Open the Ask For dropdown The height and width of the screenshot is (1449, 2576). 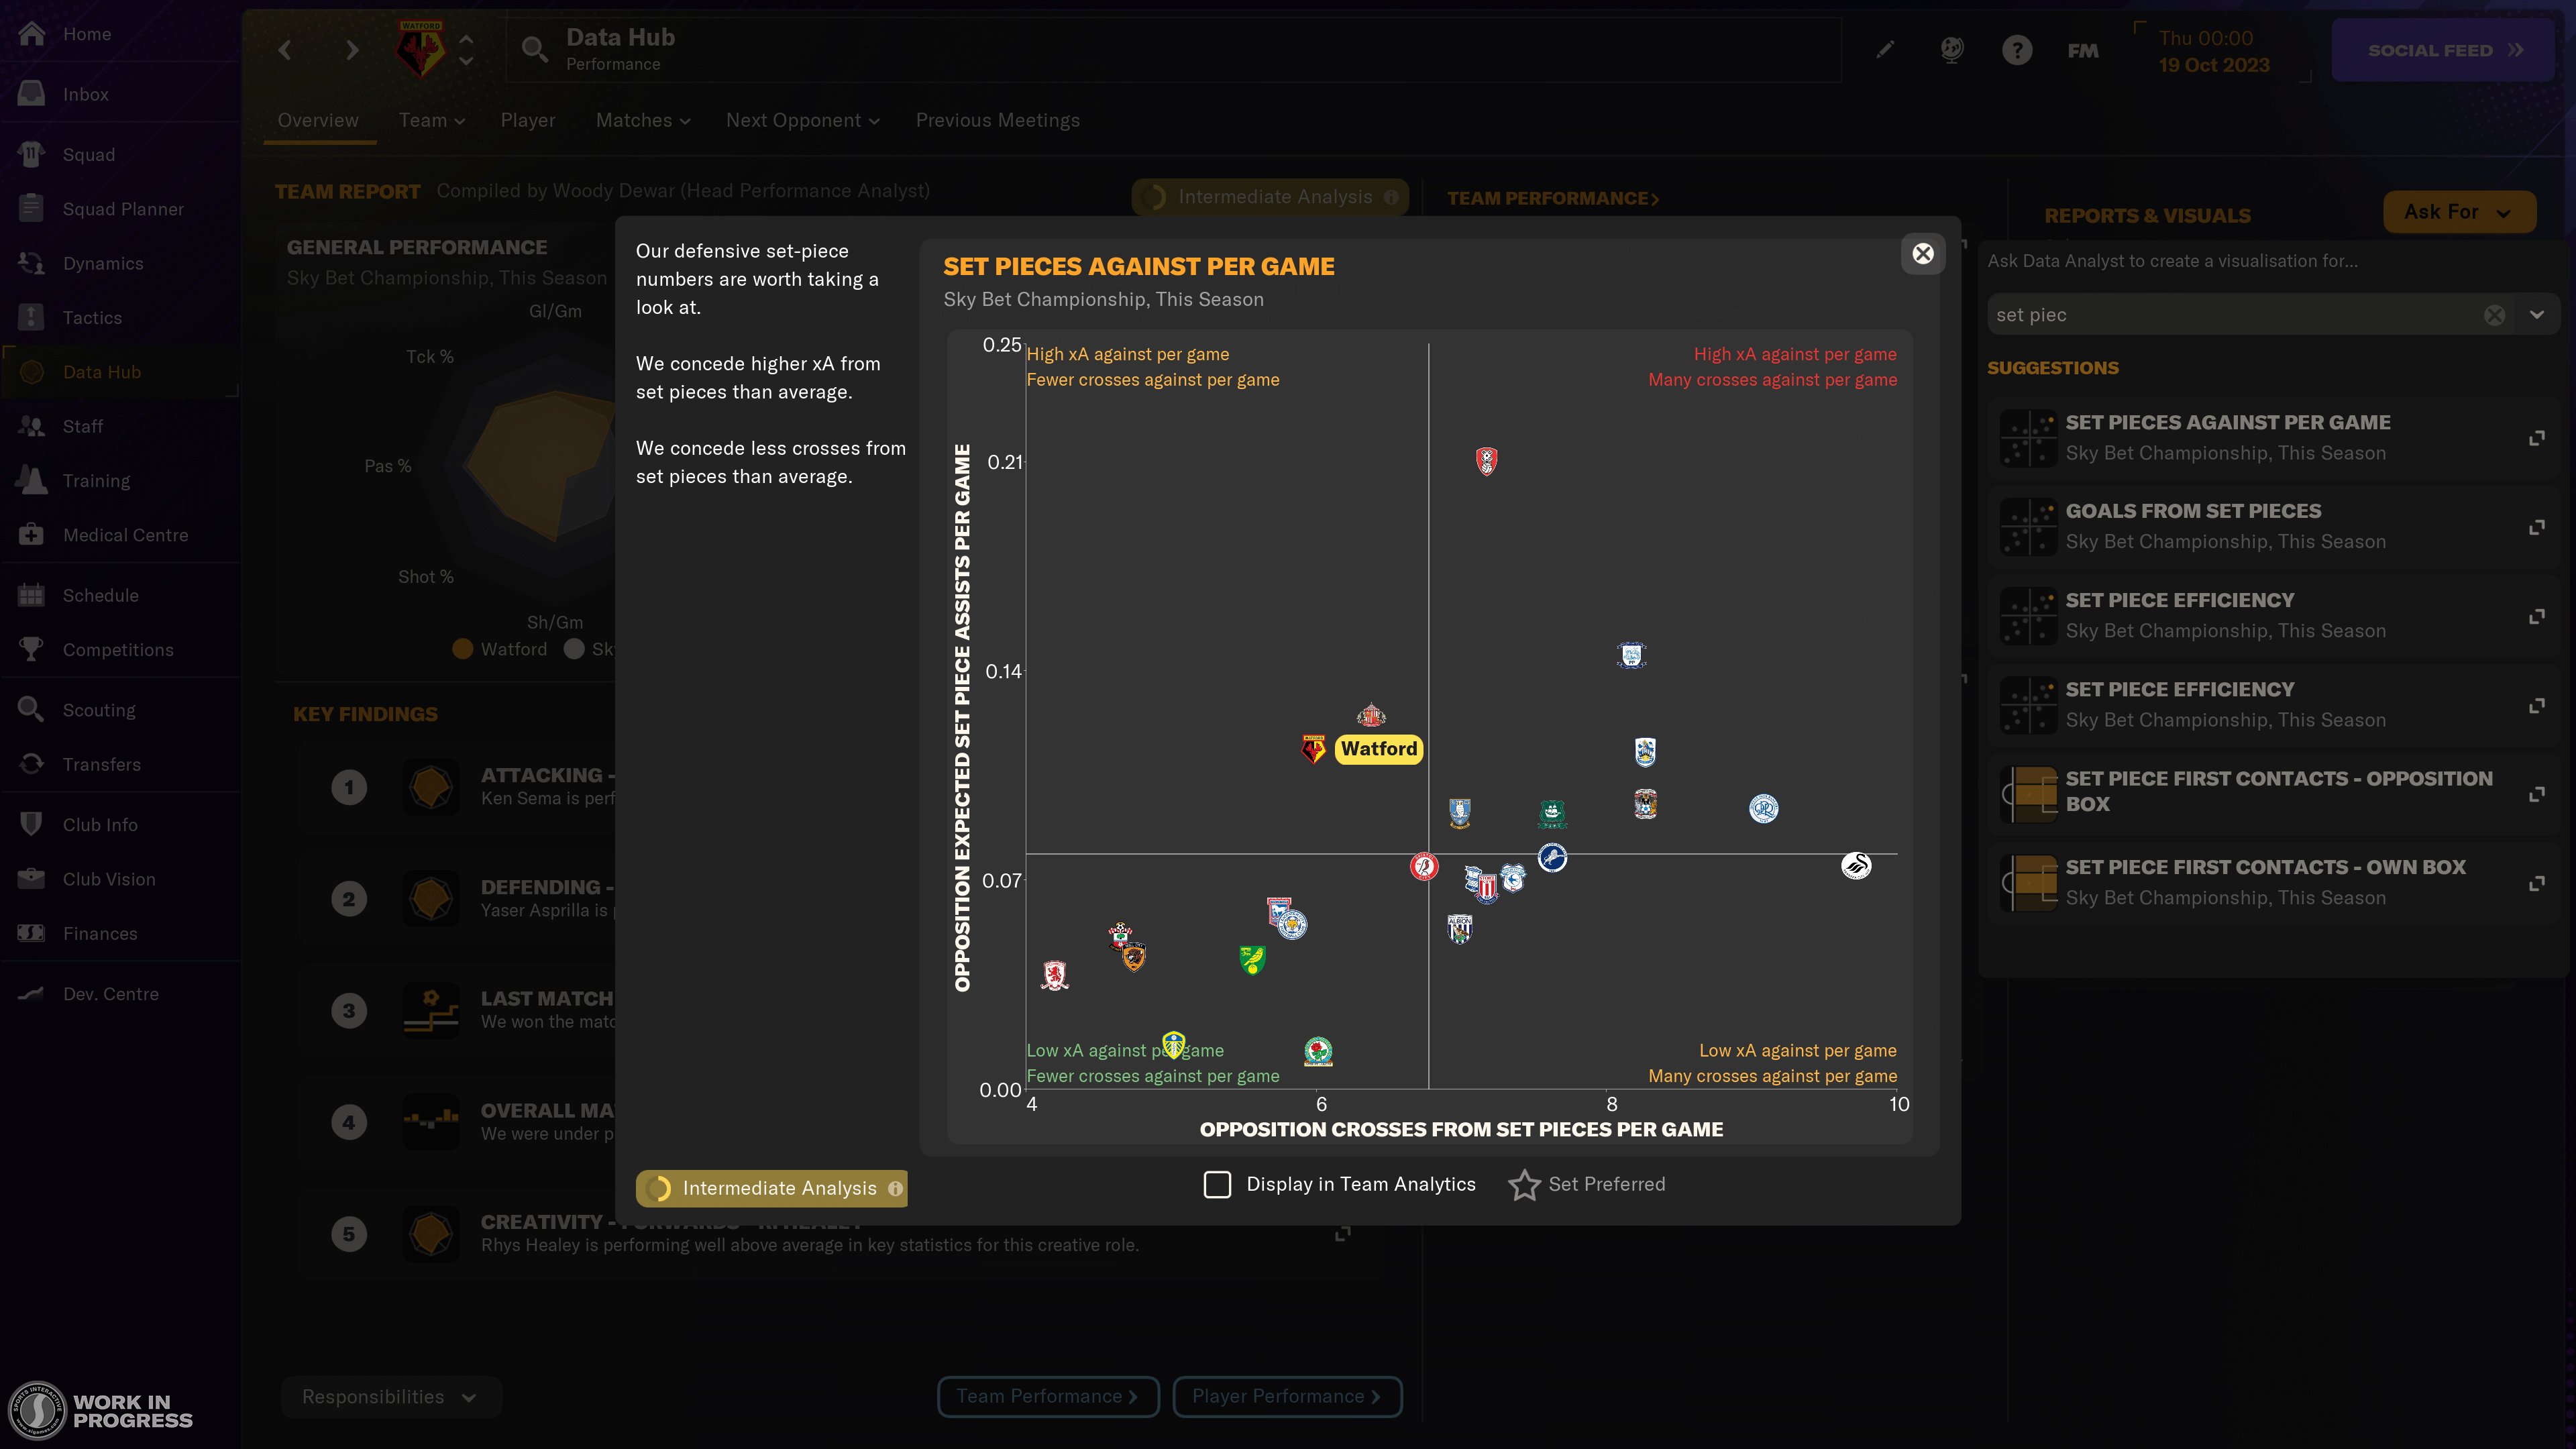[2459, 212]
